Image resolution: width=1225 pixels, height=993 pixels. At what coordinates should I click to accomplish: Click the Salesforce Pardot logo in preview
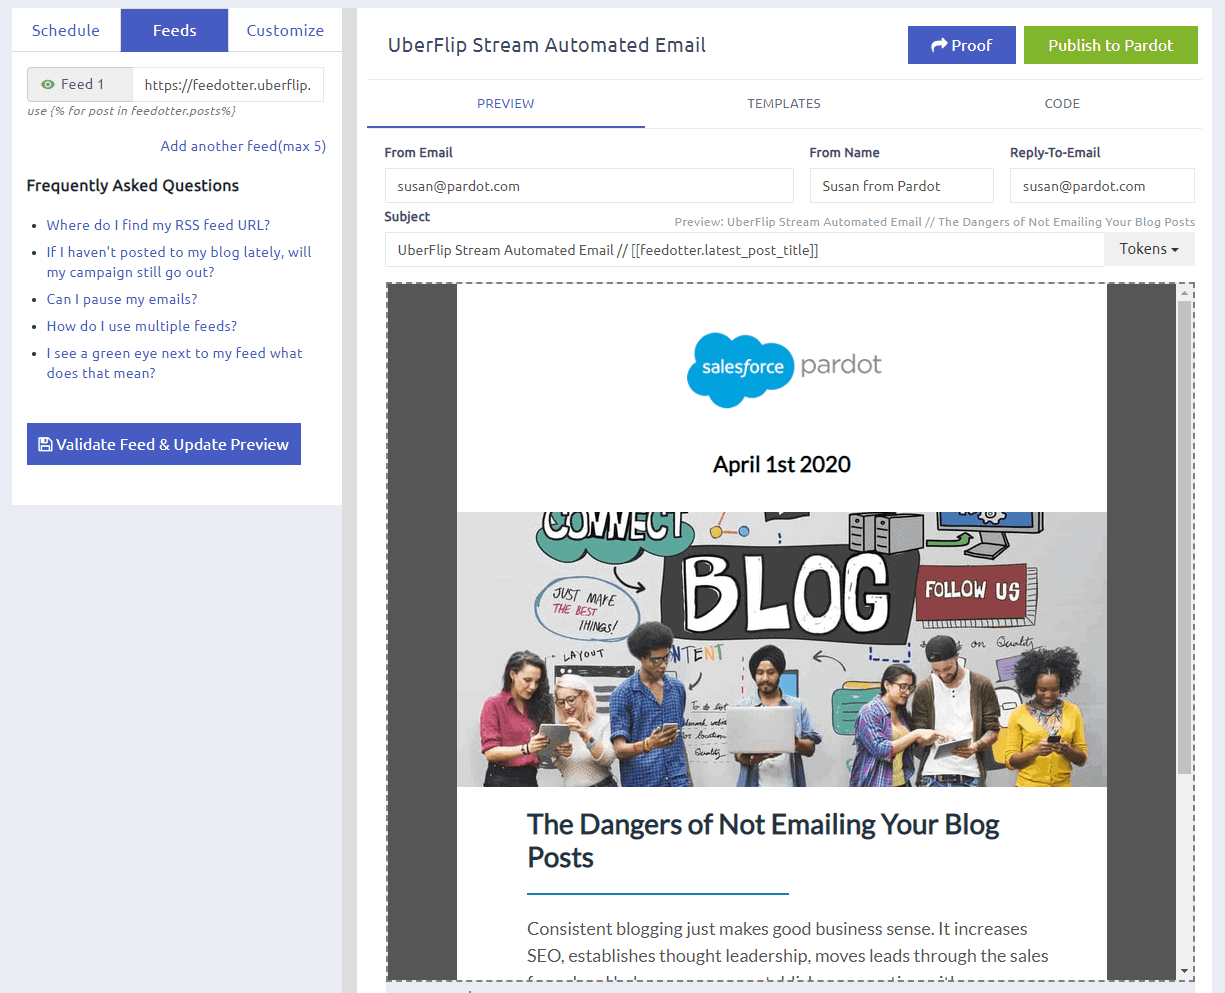point(783,369)
